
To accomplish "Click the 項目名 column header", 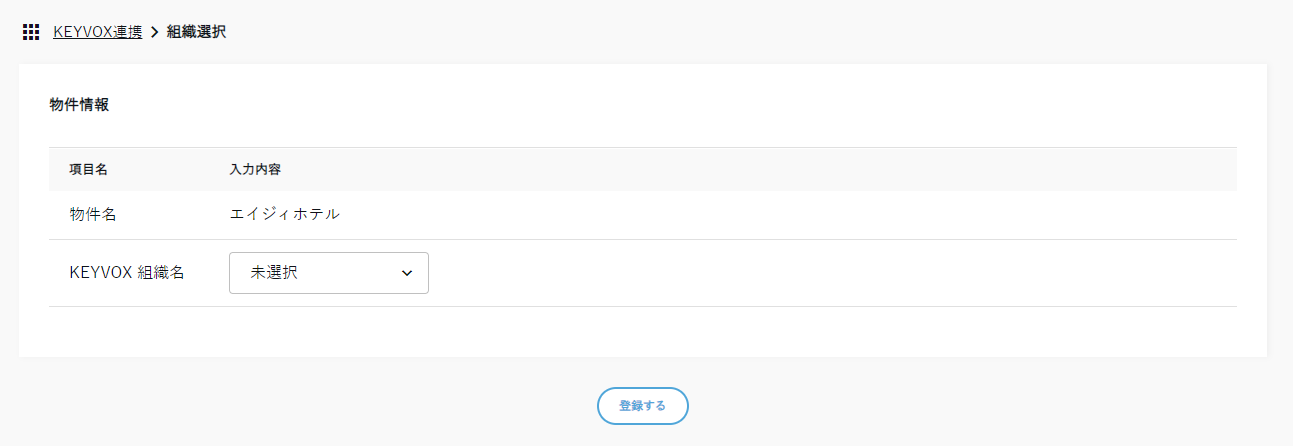I will [x=88, y=169].
